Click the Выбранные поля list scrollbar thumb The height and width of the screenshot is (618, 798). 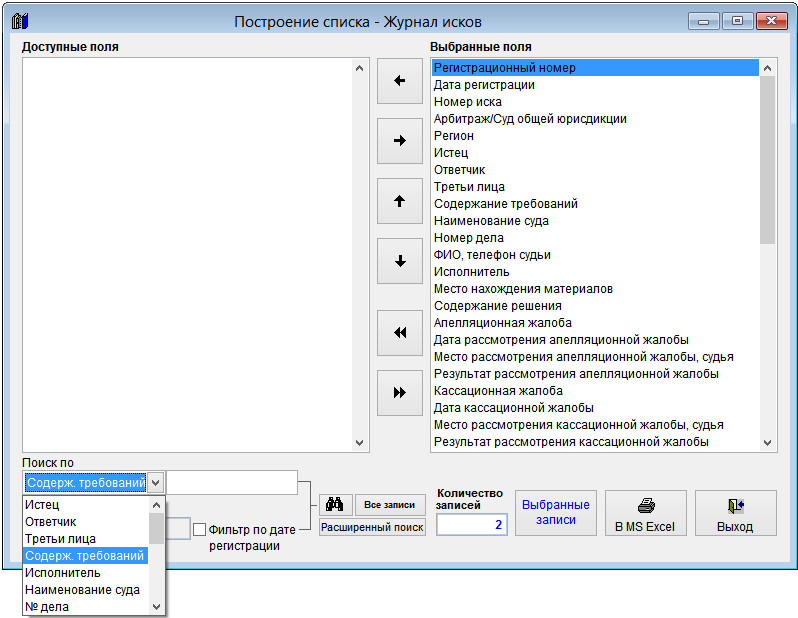767,160
